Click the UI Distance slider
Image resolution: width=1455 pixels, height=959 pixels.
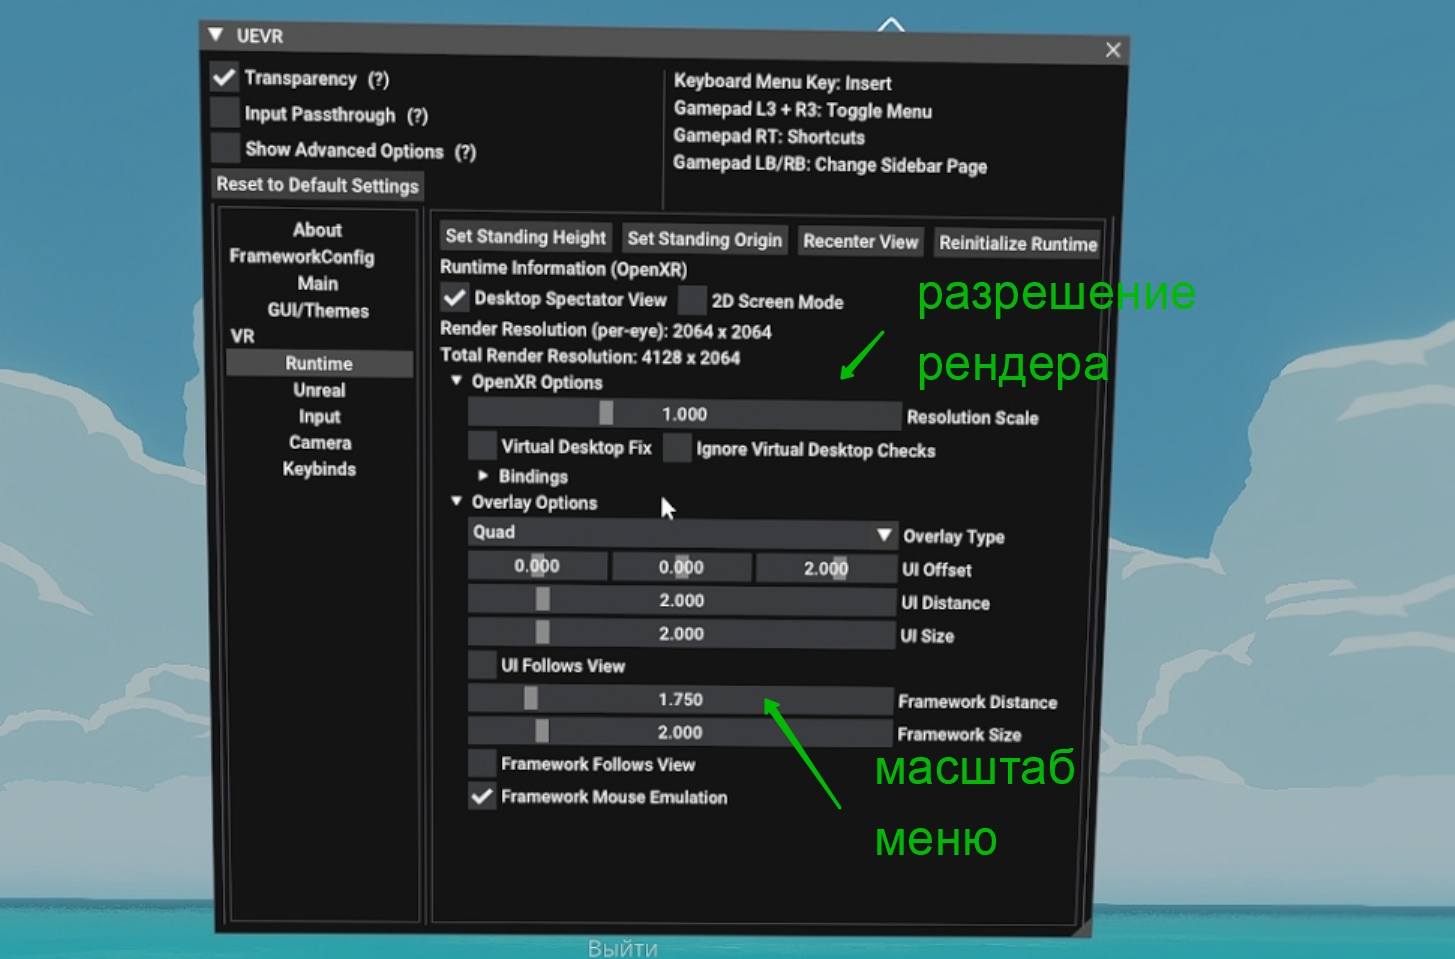[x=682, y=600]
